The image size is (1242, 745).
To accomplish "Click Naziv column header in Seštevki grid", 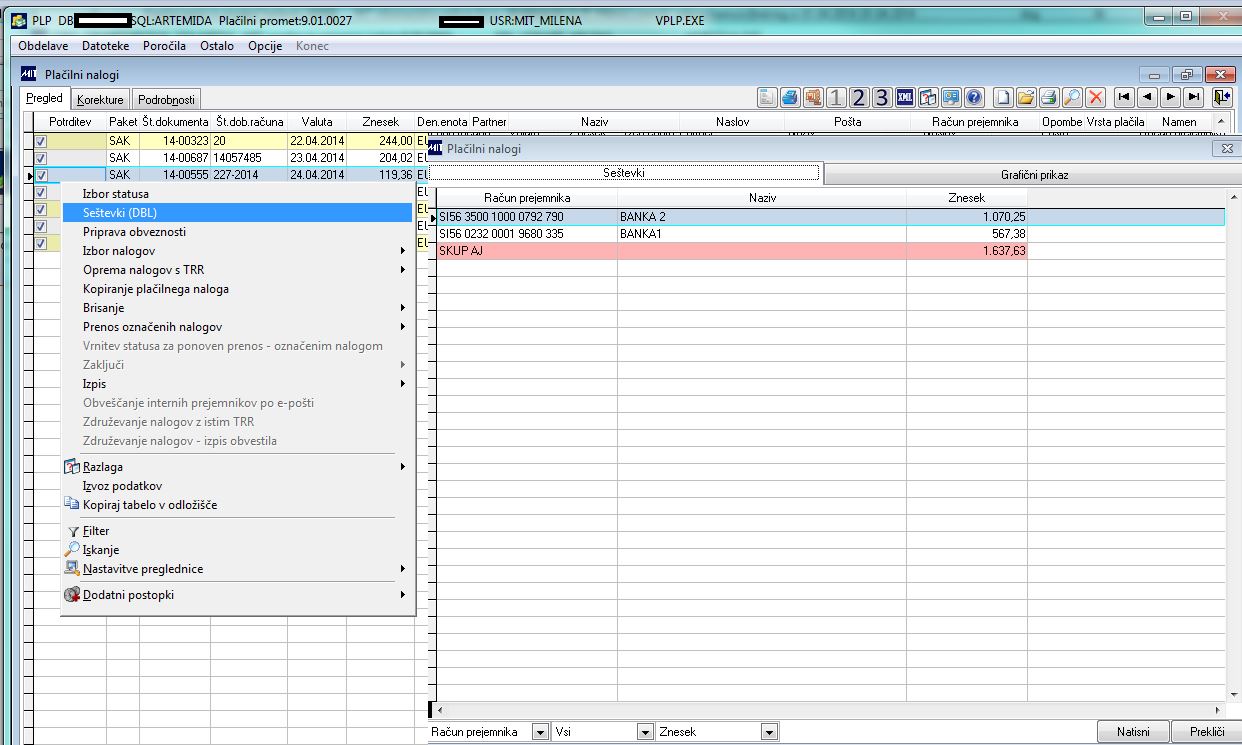I will [x=762, y=198].
